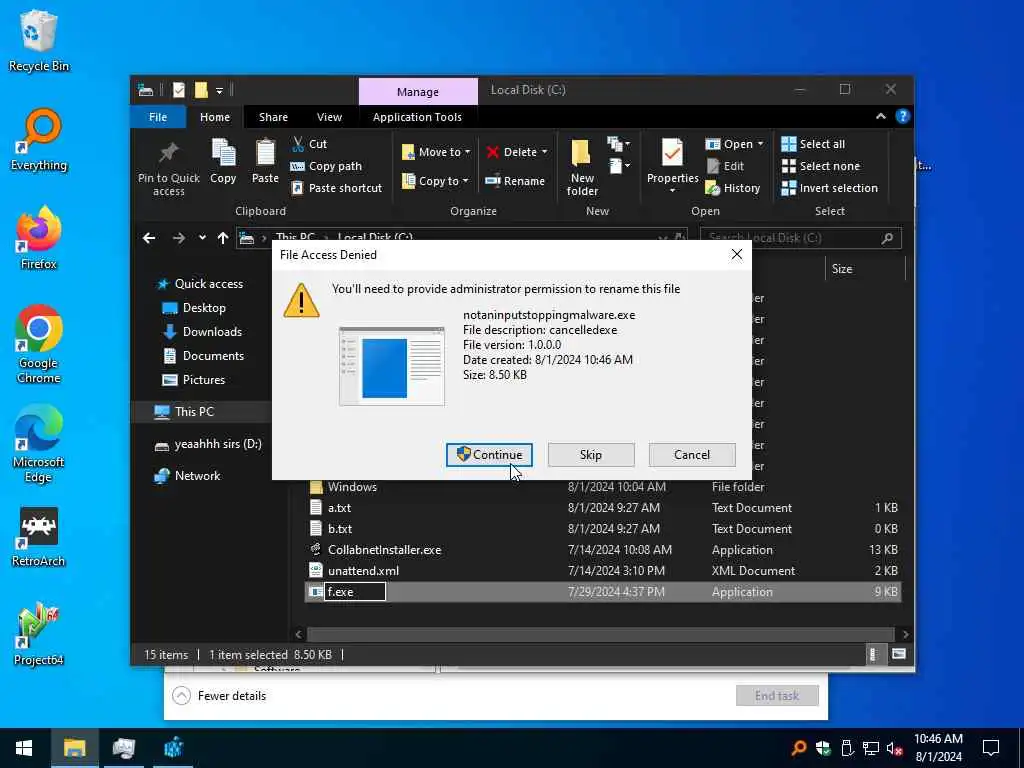The height and width of the screenshot is (768, 1024).
Task: Switch to the Share ribbon tab
Action: point(273,117)
